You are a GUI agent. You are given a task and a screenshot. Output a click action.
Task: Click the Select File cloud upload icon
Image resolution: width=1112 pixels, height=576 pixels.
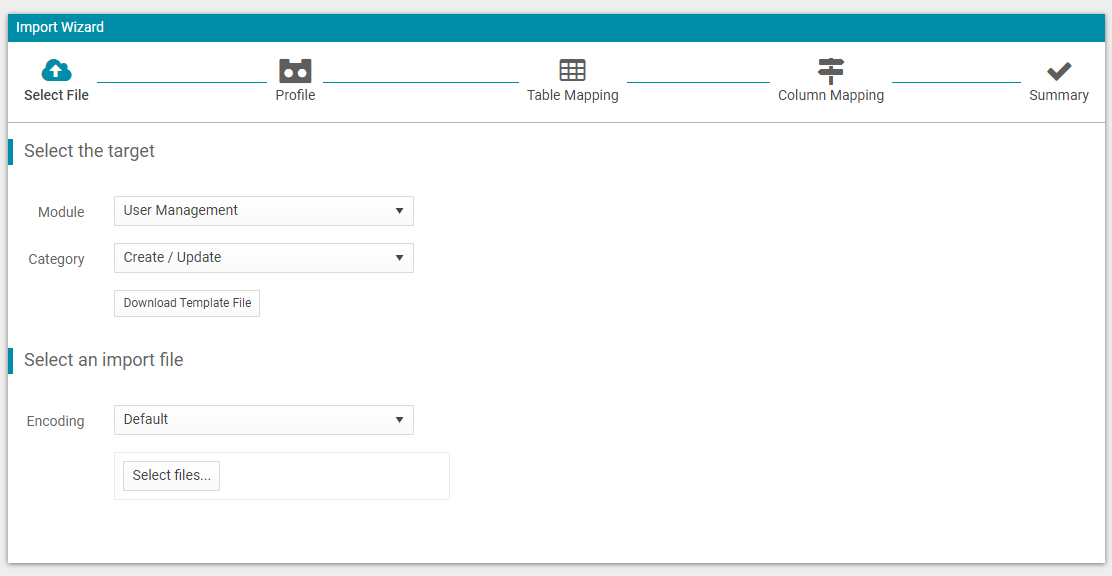(x=56, y=70)
